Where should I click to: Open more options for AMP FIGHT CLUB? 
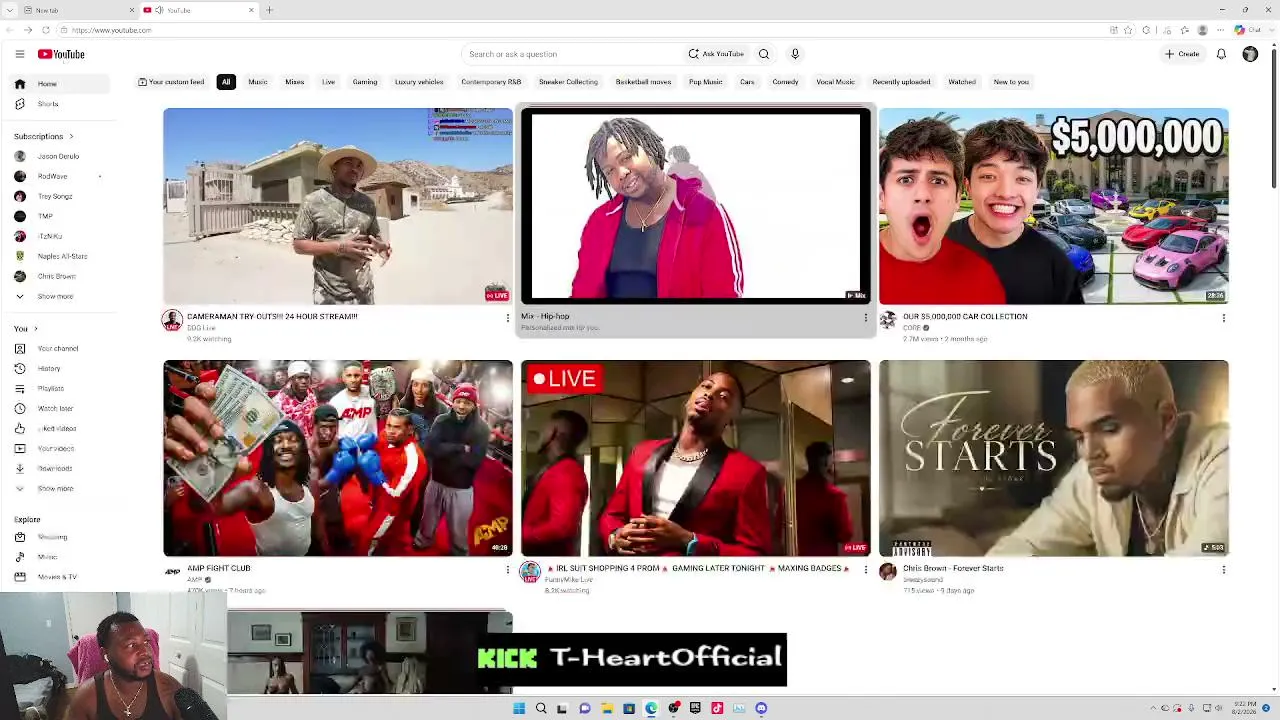[507, 570]
